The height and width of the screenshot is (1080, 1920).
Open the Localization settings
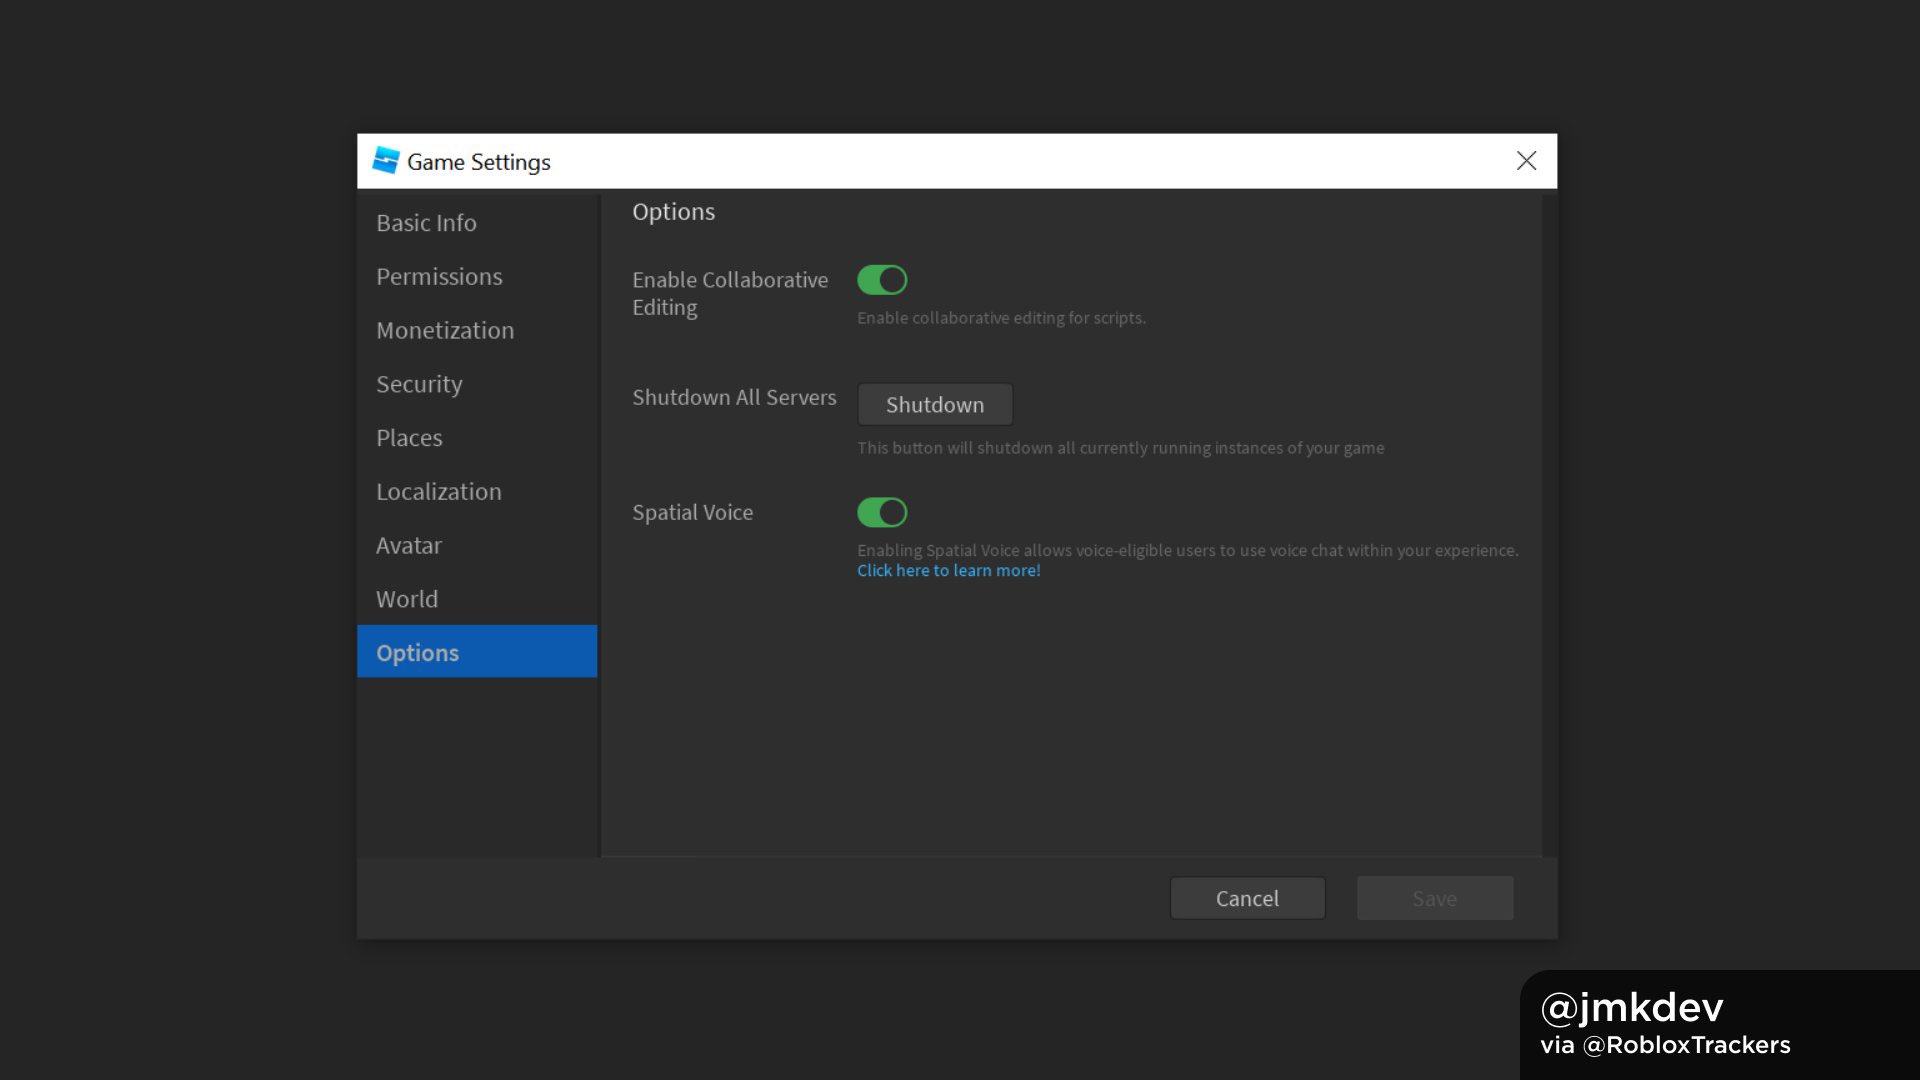[x=438, y=491]
